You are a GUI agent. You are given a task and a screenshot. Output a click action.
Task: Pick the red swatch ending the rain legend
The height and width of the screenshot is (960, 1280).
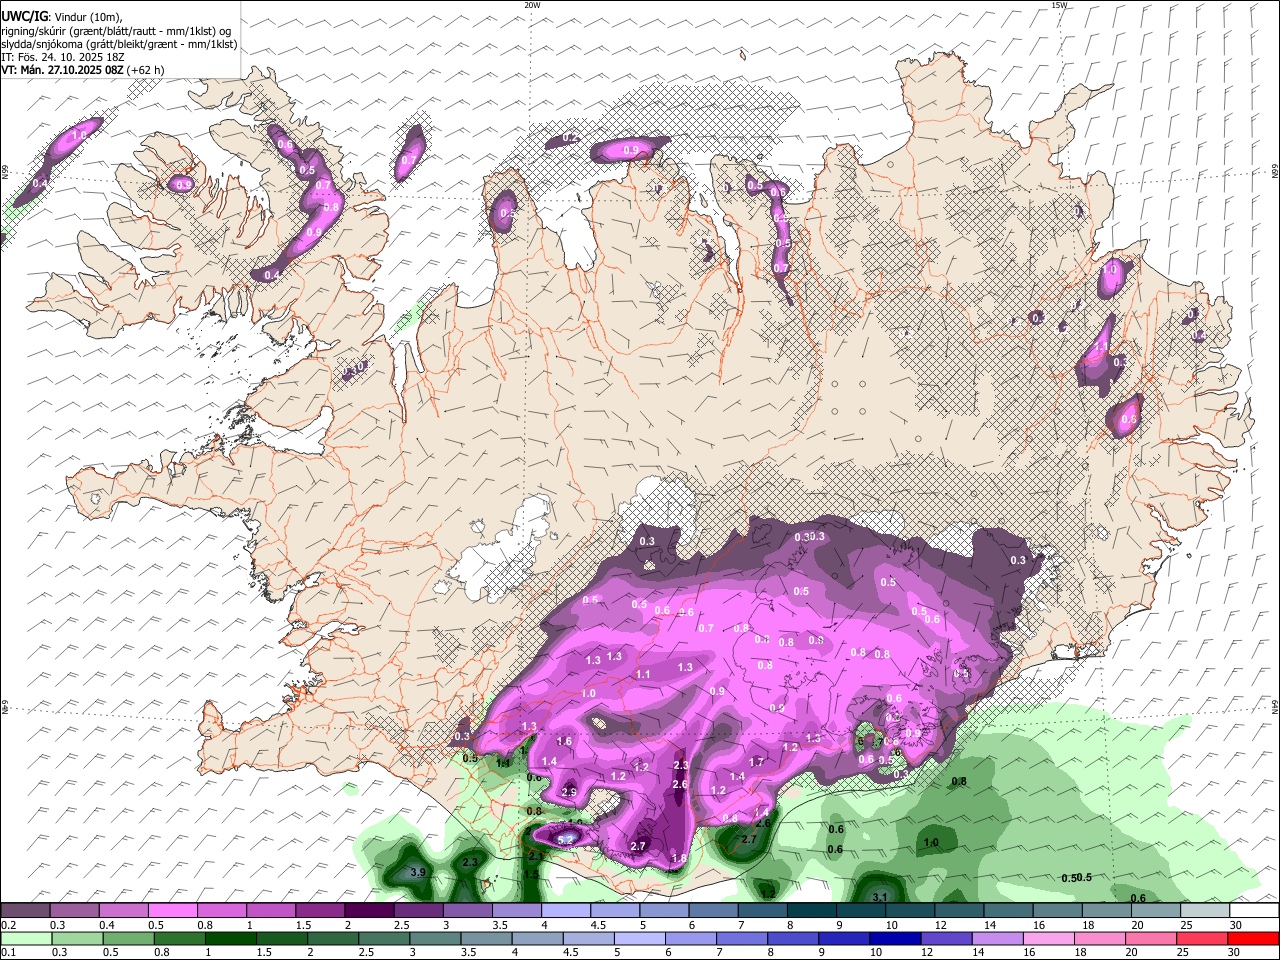(1253, 939)
